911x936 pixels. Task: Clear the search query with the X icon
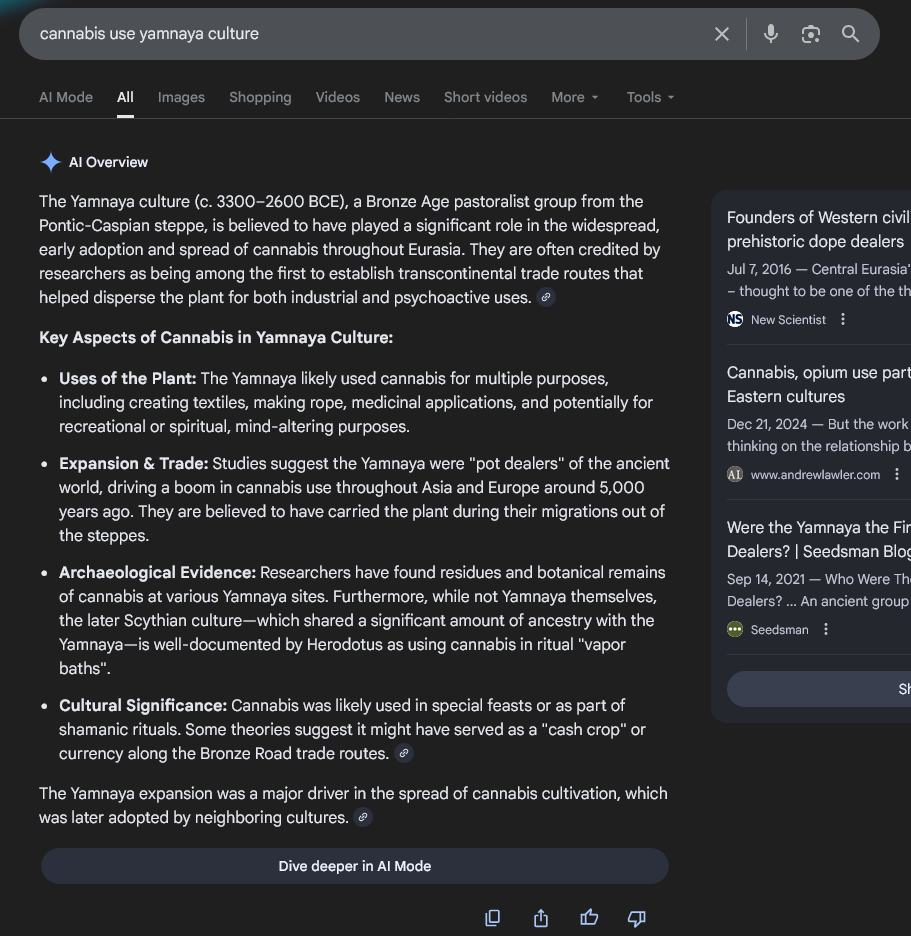[x=722, y=34]
